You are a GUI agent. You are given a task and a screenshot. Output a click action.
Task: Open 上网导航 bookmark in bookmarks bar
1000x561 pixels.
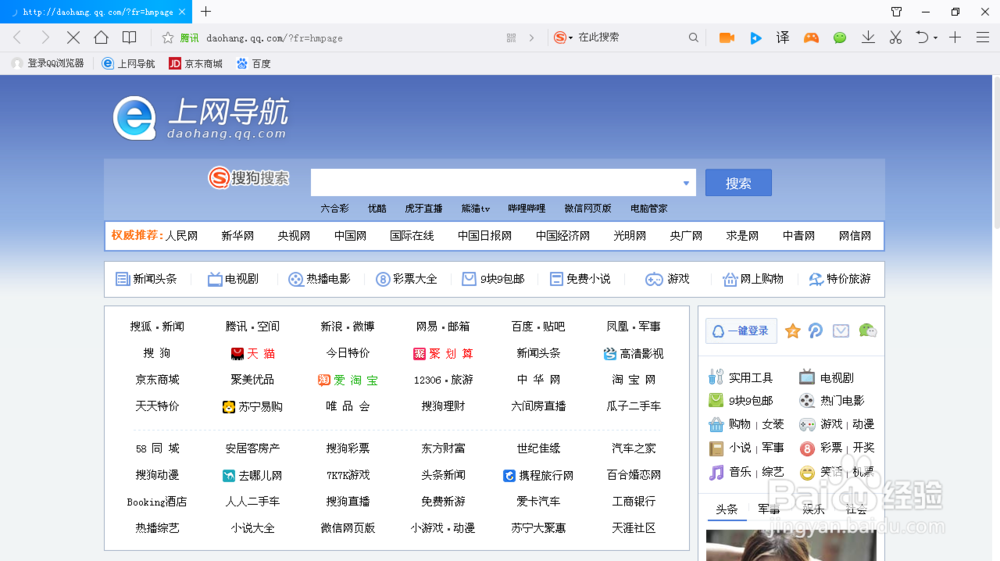pos(128,63)
